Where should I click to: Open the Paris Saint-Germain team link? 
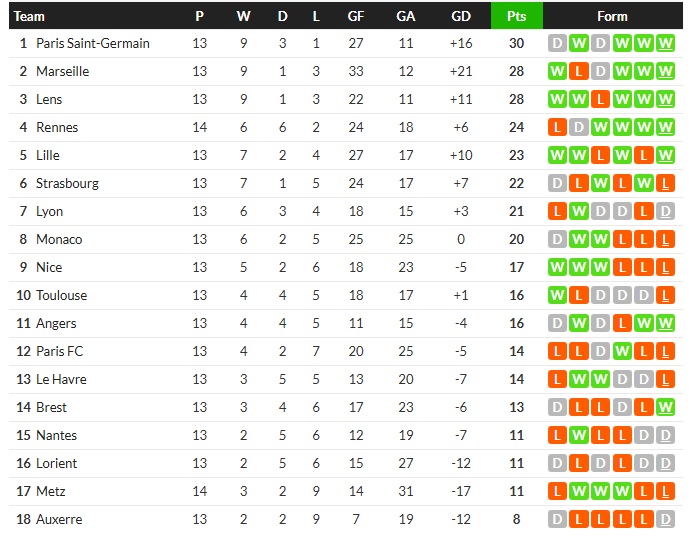(x=93, y=43)
